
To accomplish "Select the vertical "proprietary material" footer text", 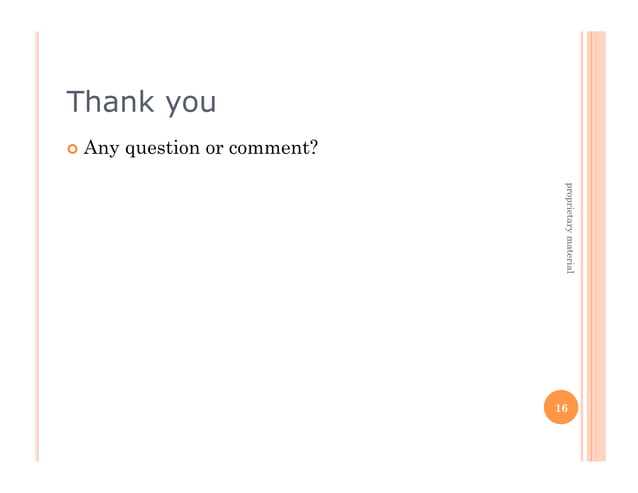I will pyautogui.click(x=570, y=228).
